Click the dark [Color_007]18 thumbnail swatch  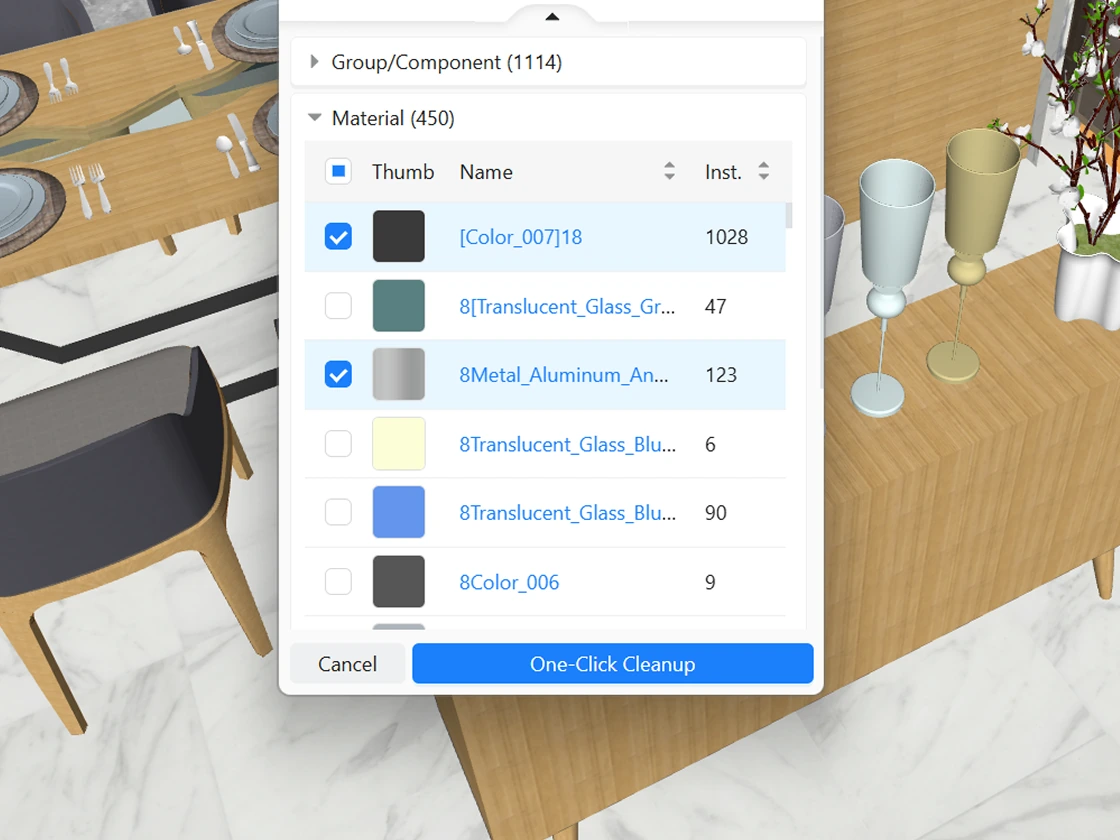coord(398,237)
